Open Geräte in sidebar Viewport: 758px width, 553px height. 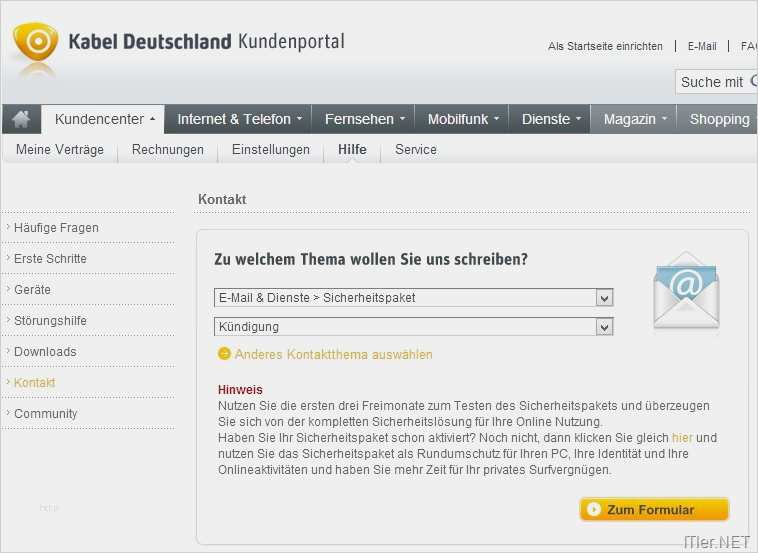[32, 289]
